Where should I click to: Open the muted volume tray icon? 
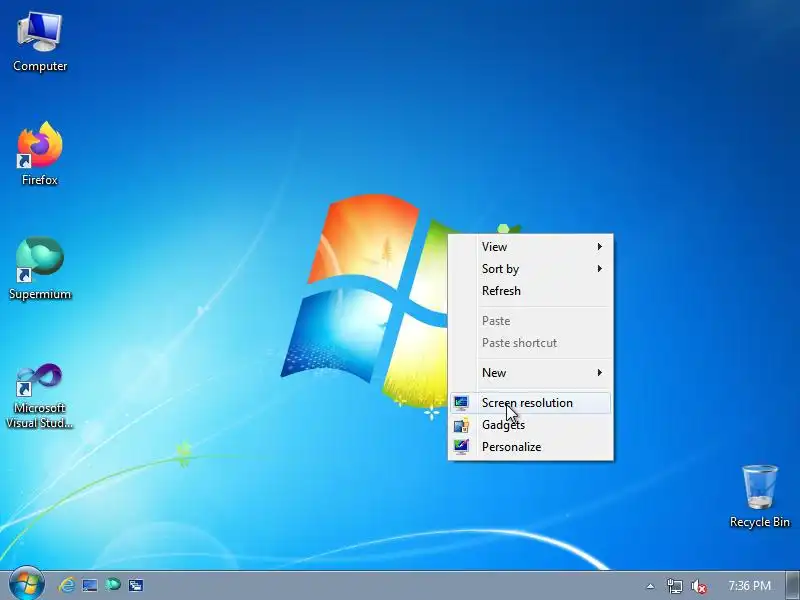click(698, 586)
